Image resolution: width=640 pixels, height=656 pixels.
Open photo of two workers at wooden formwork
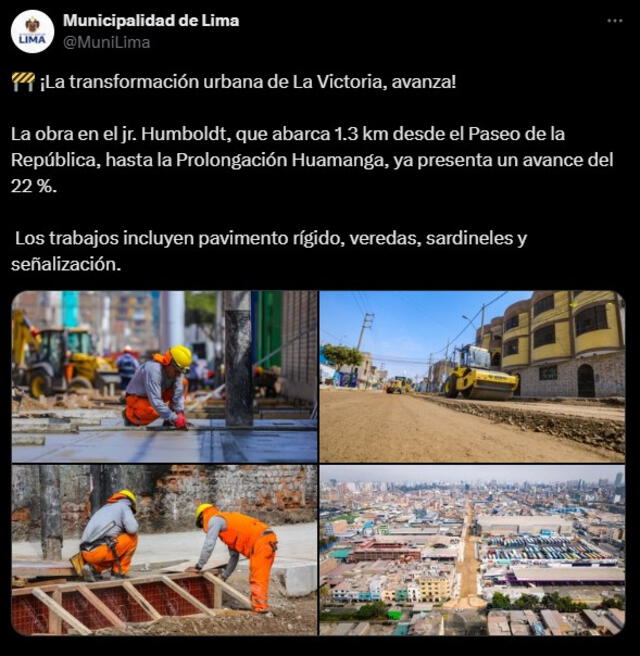tap(164, 550)
